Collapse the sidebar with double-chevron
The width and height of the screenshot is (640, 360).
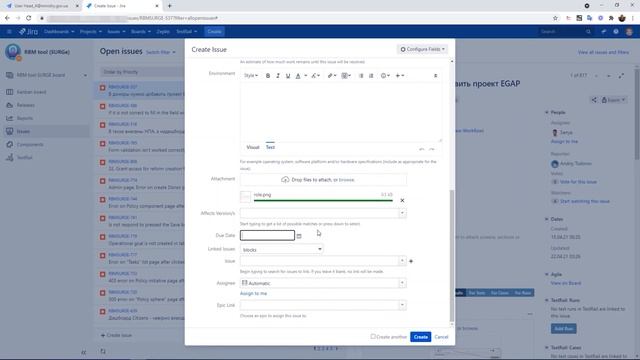83,352
